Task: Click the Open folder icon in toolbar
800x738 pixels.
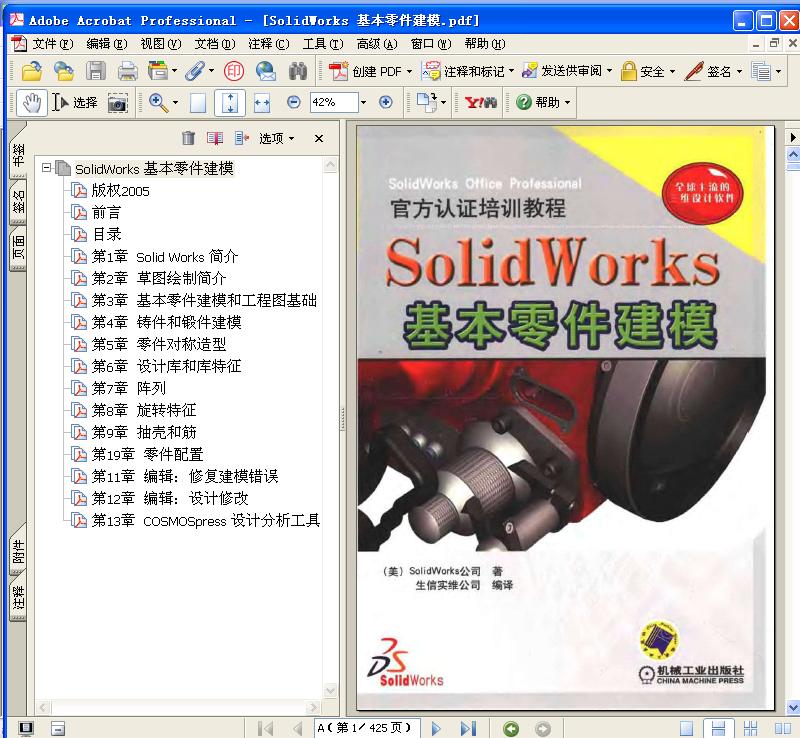Action: coord(32,71)
